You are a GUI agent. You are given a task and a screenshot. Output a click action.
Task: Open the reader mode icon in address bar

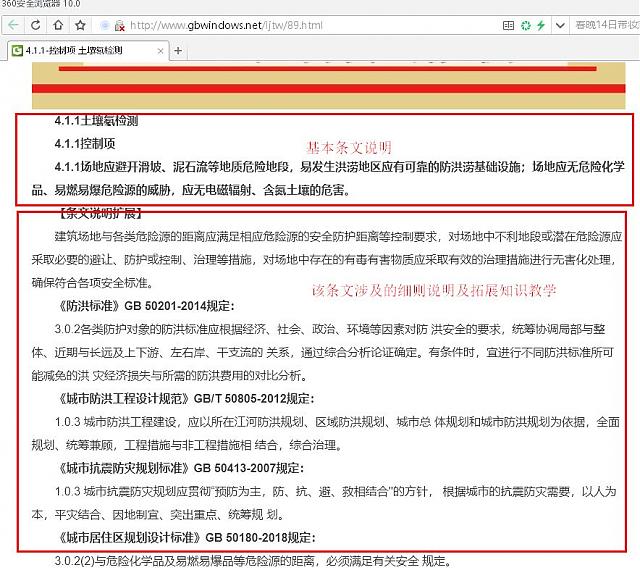508,25
